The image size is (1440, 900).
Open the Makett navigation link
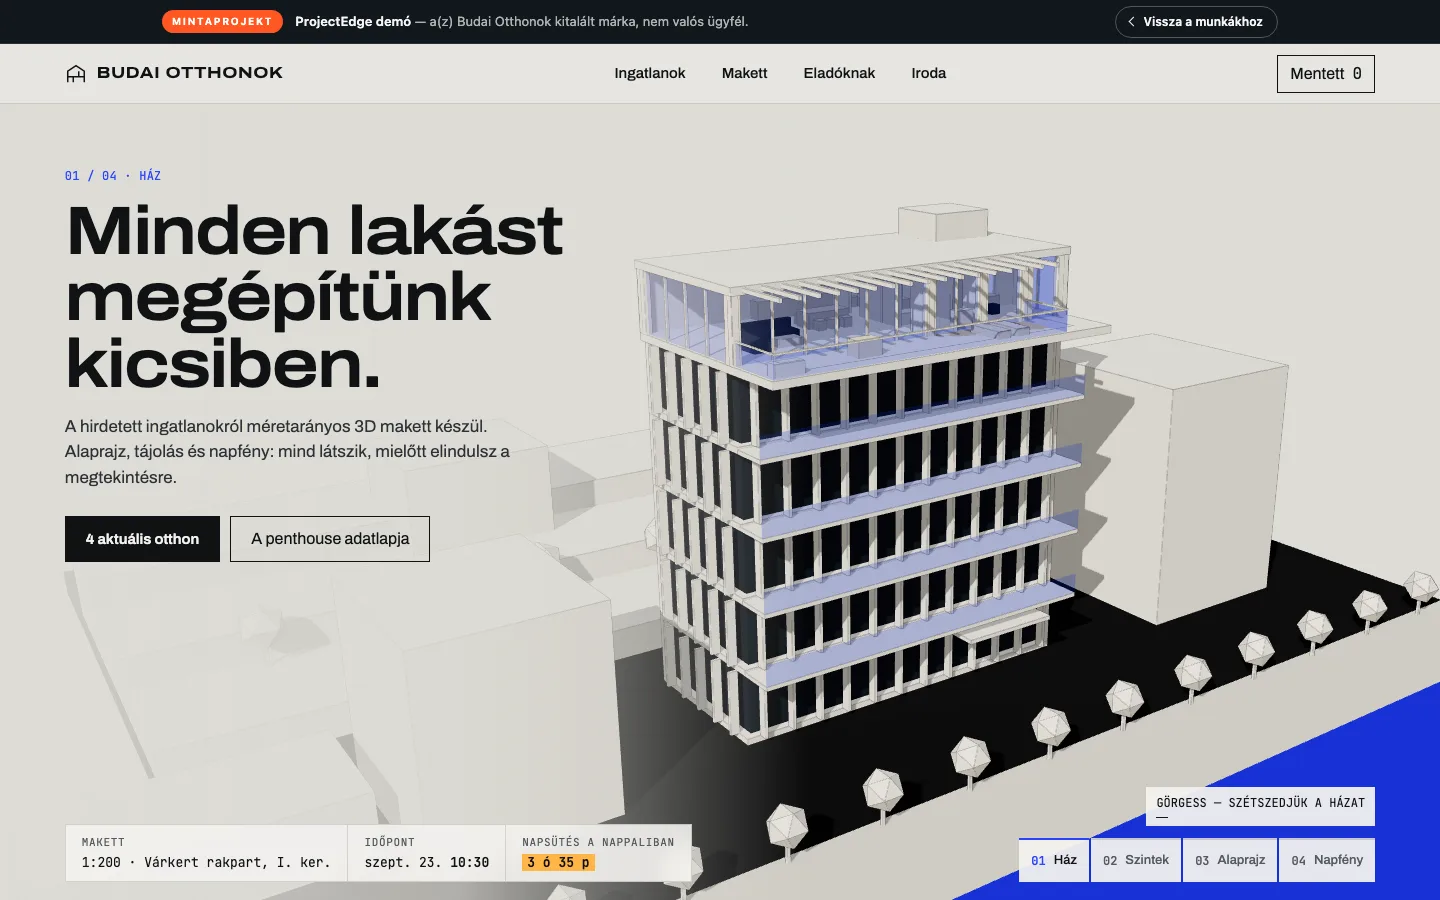[745, 73]
